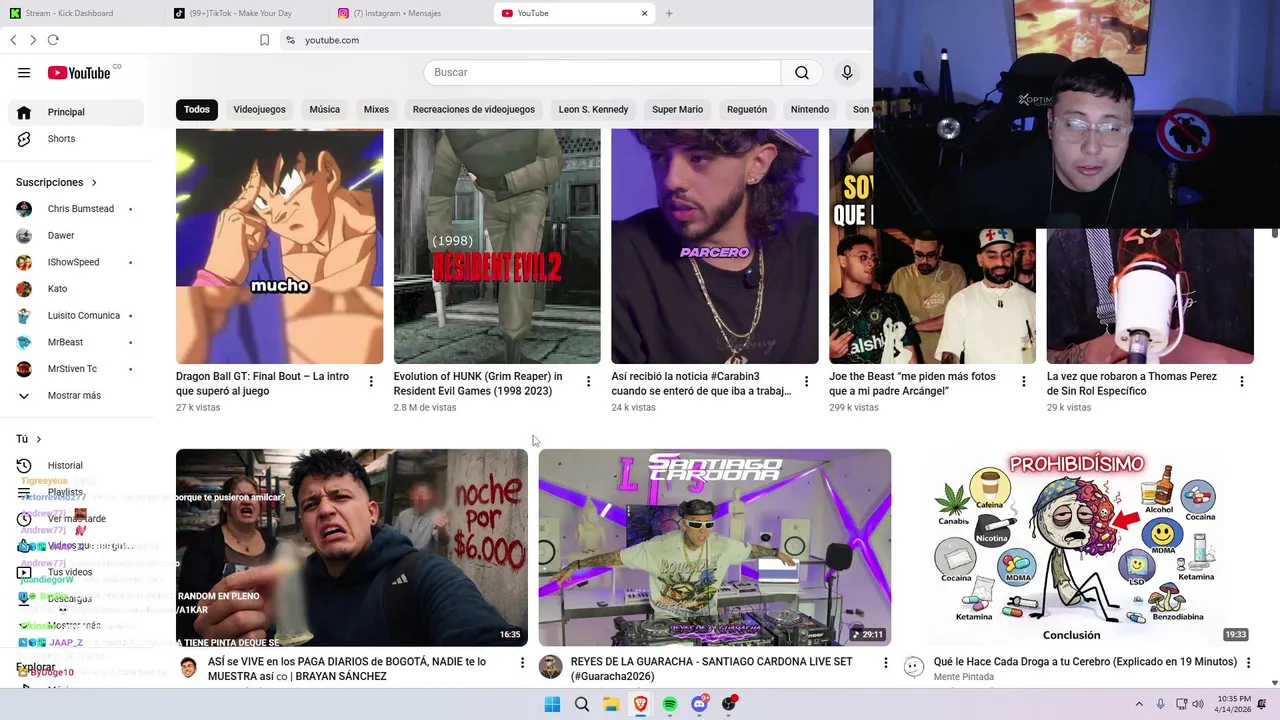The width and height of the screenshot is (1280, 720).
Task: Select the Videojuegos filter chip
Action: pos(259,109)
